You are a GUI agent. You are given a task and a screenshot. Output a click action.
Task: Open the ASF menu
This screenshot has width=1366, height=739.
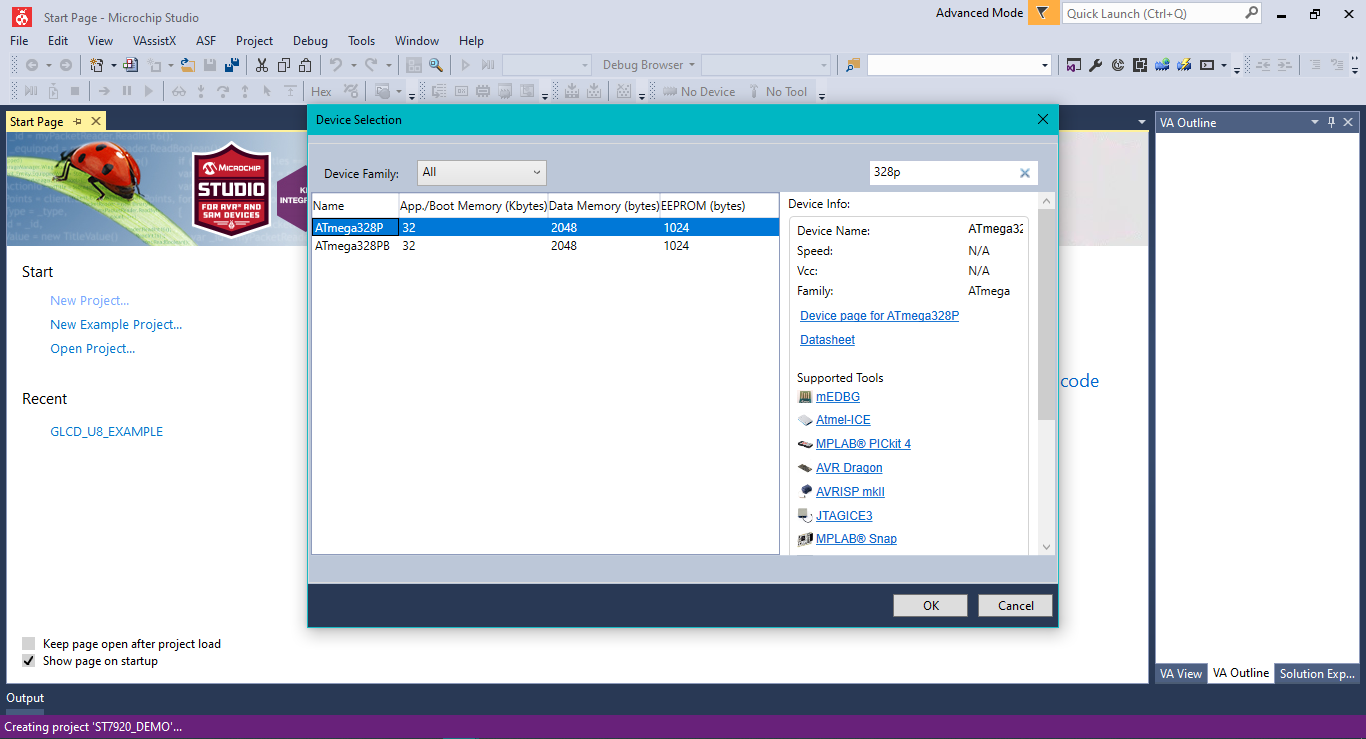[x=206, y=41]
